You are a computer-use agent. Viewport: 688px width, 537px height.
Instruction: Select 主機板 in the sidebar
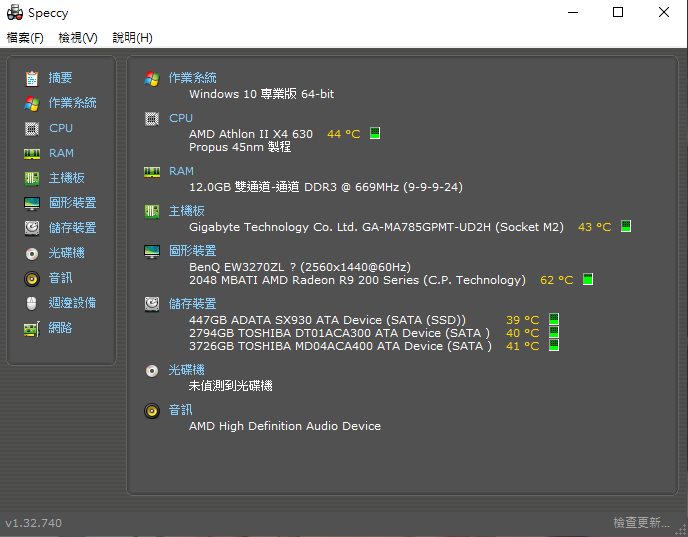[66, 178]
